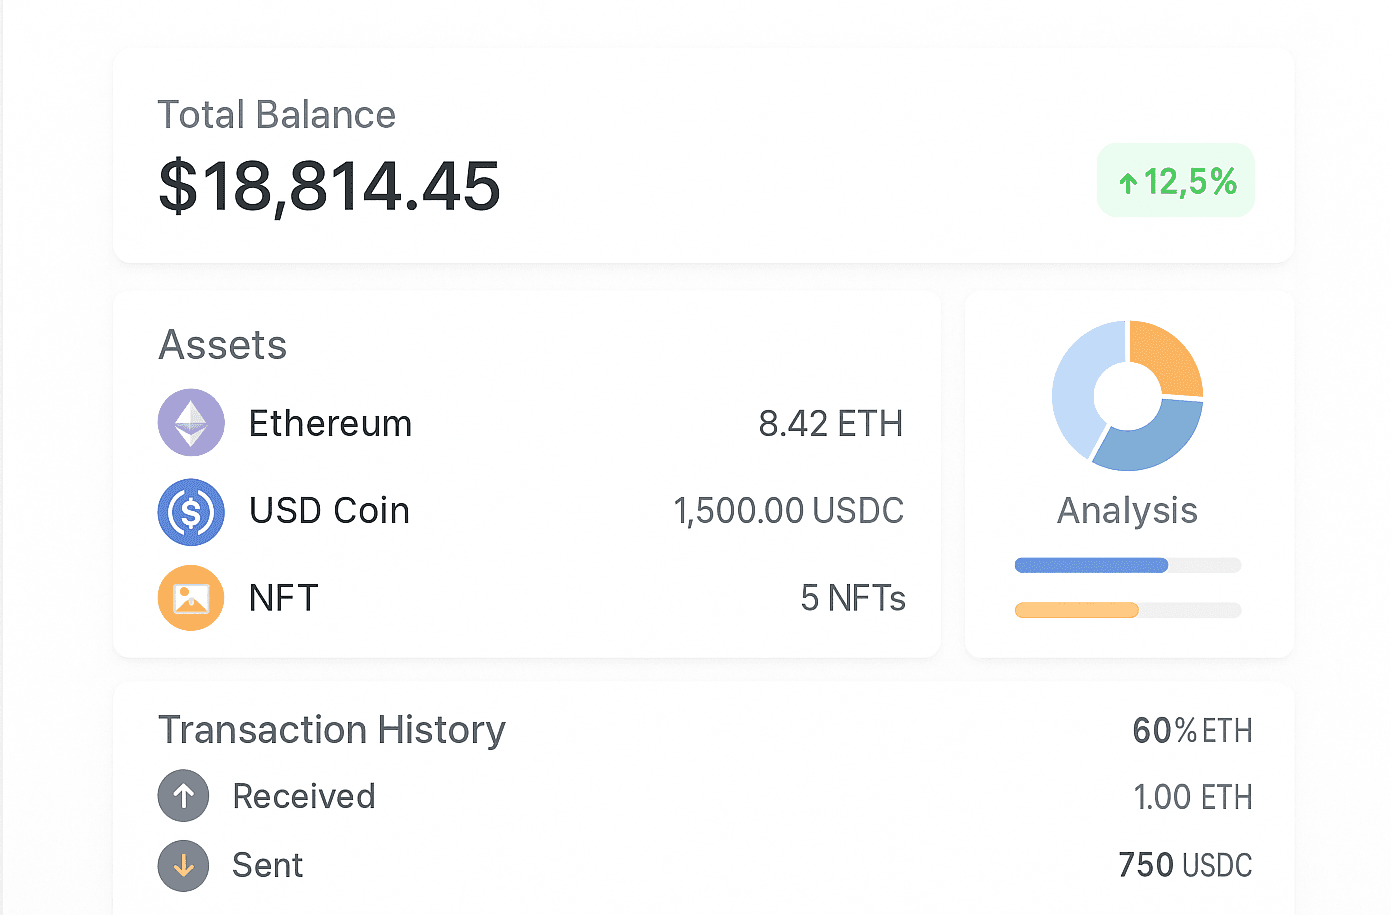The image size is (1391, 915).
Task: Click the dollar symbol inside USD Coin icon
Action: pos(191,511)
